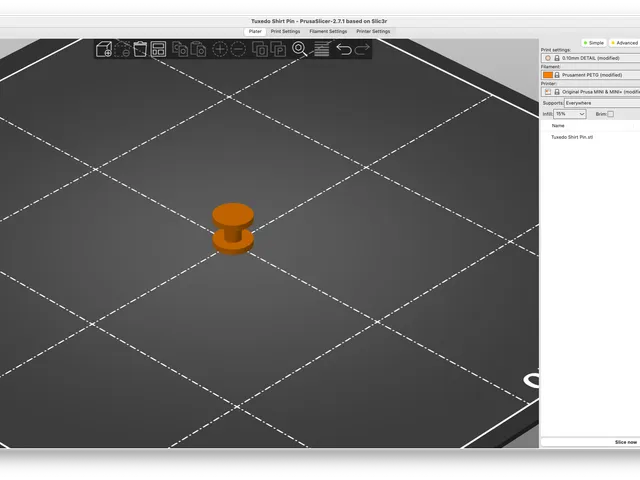Click the lock icon beside Prusament PETG
The width and height of the screenshot is (640, 480).
[557, 75]
